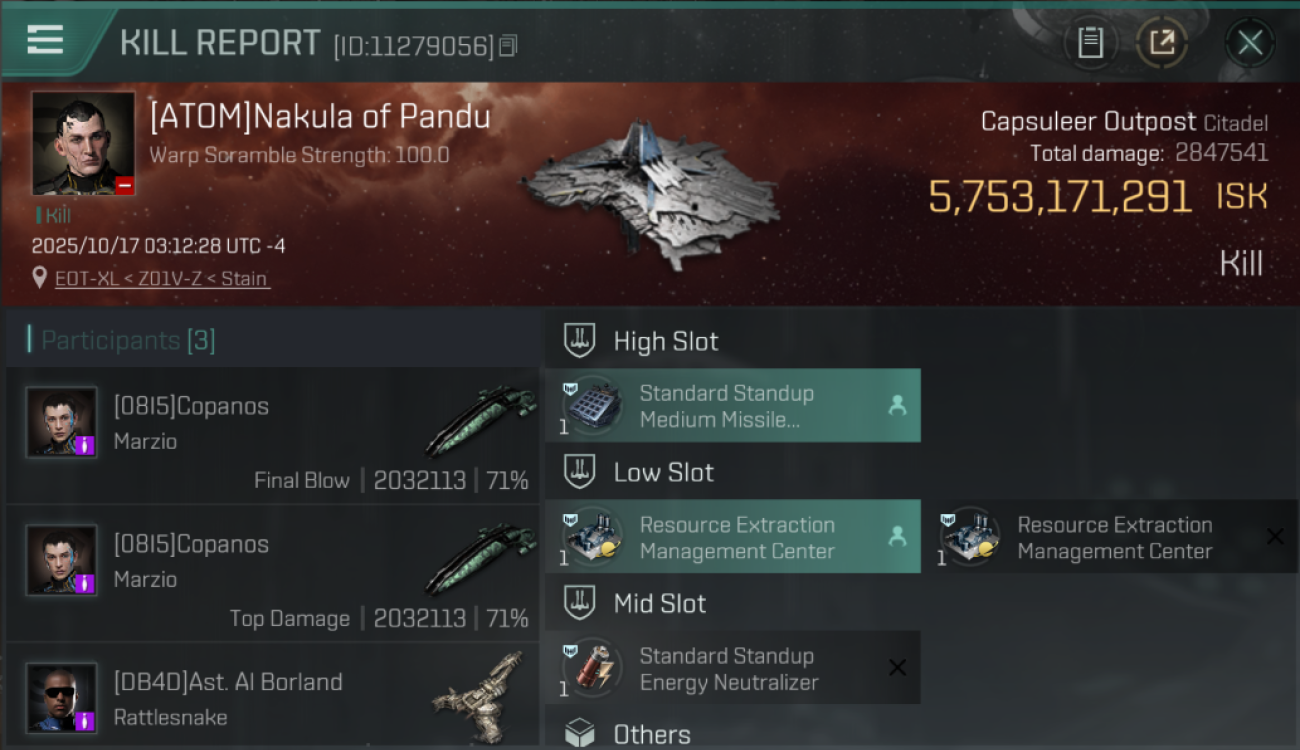
Task: Click the clipboard report icon
Action: [1090, 43]
